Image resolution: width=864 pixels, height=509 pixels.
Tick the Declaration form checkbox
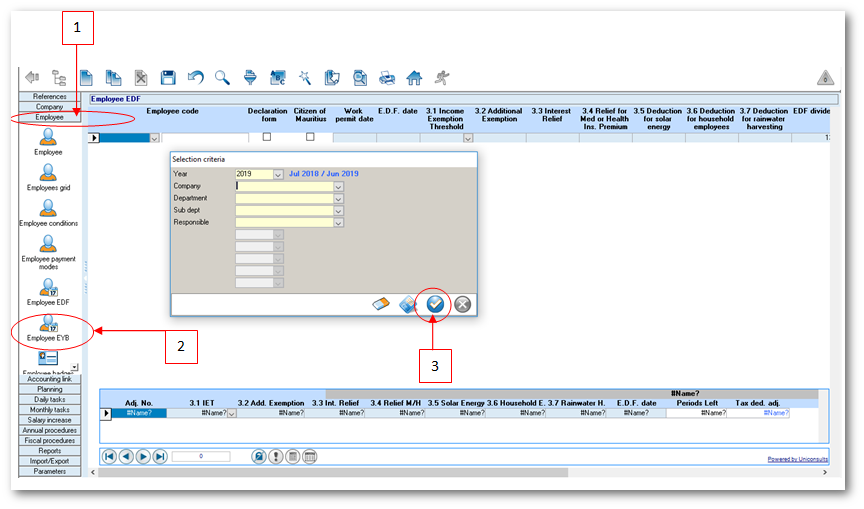(x=267, y=137)
